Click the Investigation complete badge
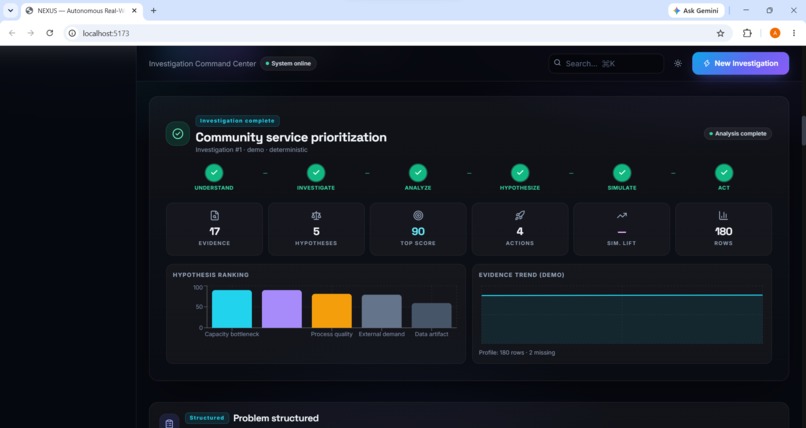This screenshot has height=428, width=806. (x=237, y=121)
